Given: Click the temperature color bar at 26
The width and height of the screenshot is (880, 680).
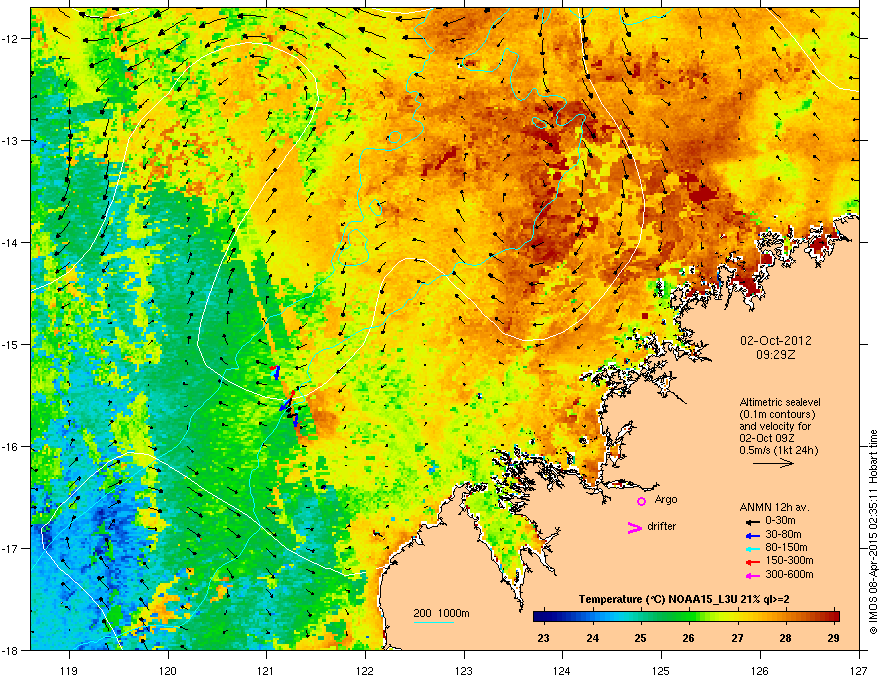Looking at the screenshot, I should pos(689,617).
